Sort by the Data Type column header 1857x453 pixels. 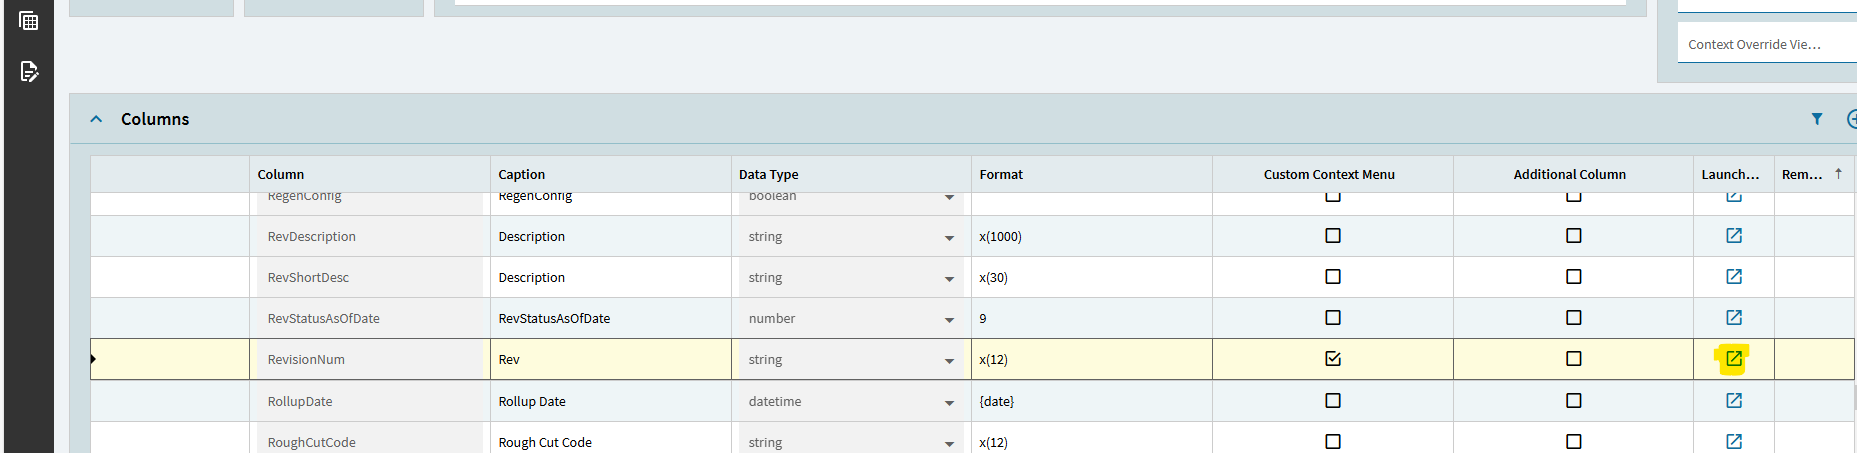(768, 174)
